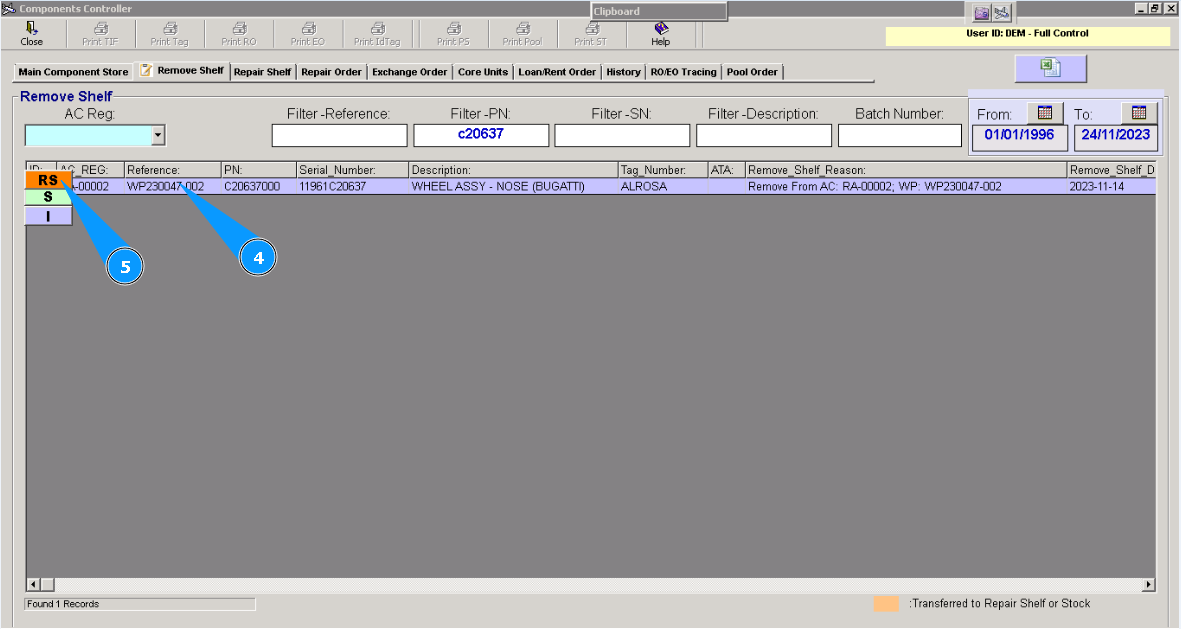Click the User ID: DEM - Full Control label
1181x630 pixels.
pos(1027,34)
